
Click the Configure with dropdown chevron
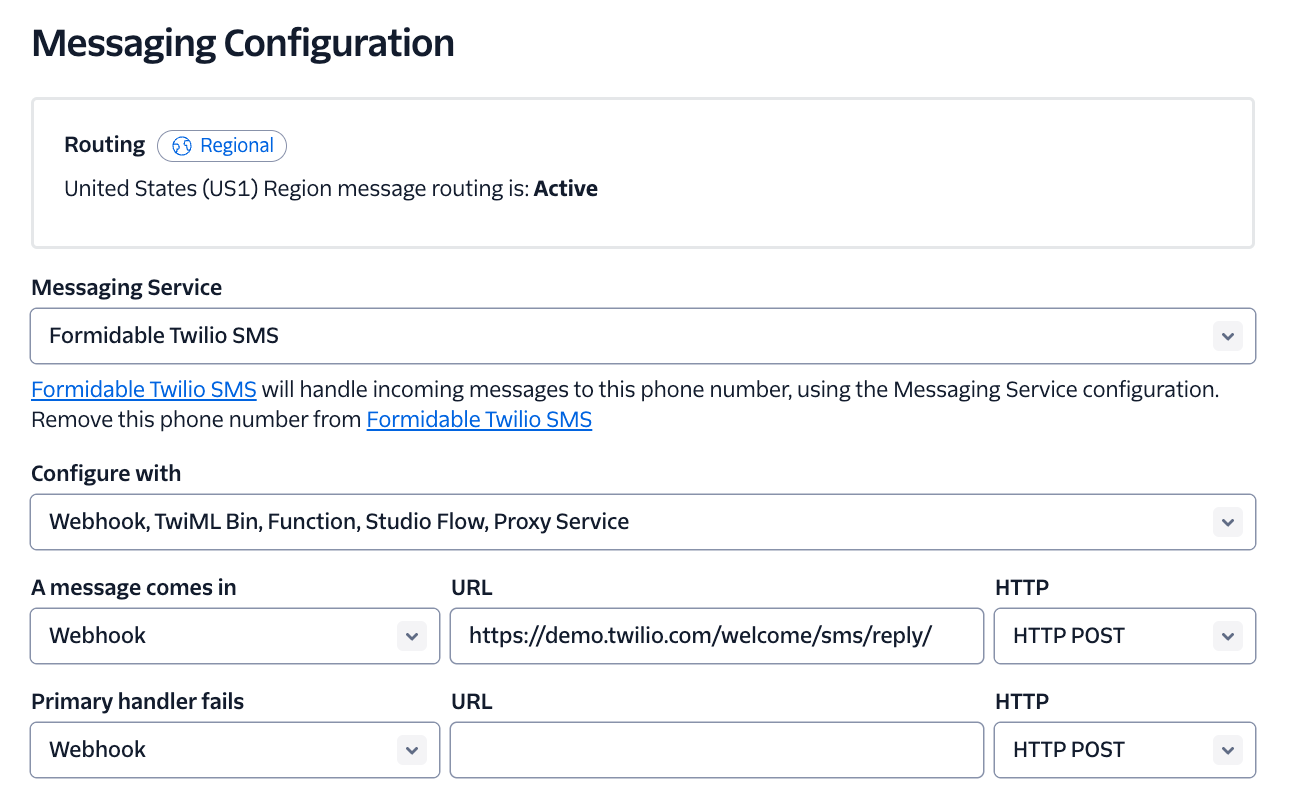tap(1228, 521)
